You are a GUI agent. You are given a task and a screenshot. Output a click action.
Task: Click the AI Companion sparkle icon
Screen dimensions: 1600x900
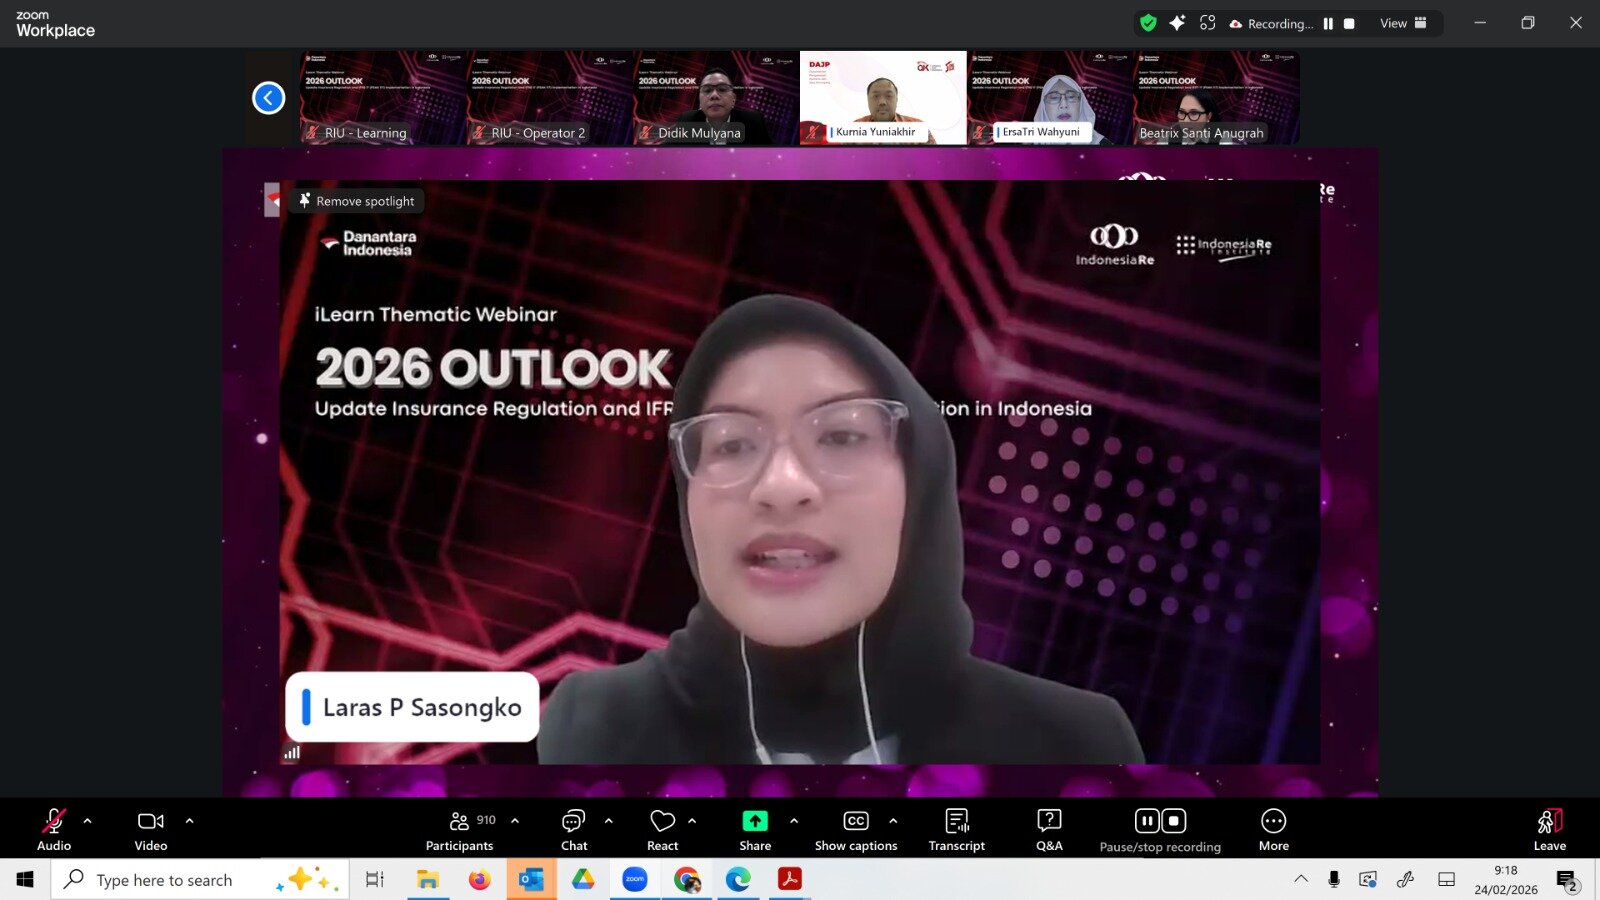pyautogui.click(x=1177, y=23)
